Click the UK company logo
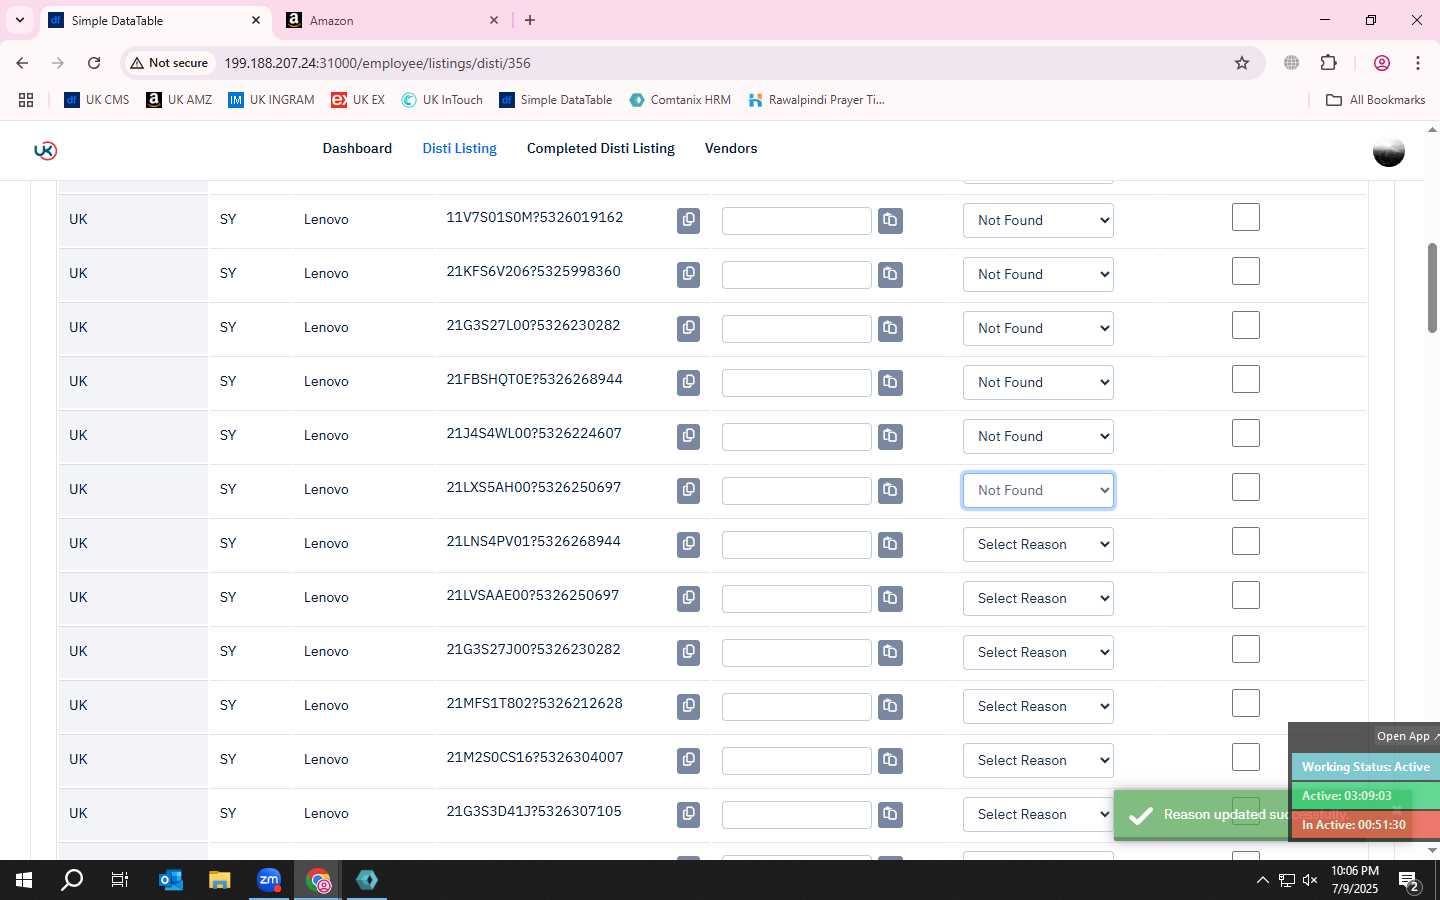Viewport: 1440px width, 900px height. point(45,150)
